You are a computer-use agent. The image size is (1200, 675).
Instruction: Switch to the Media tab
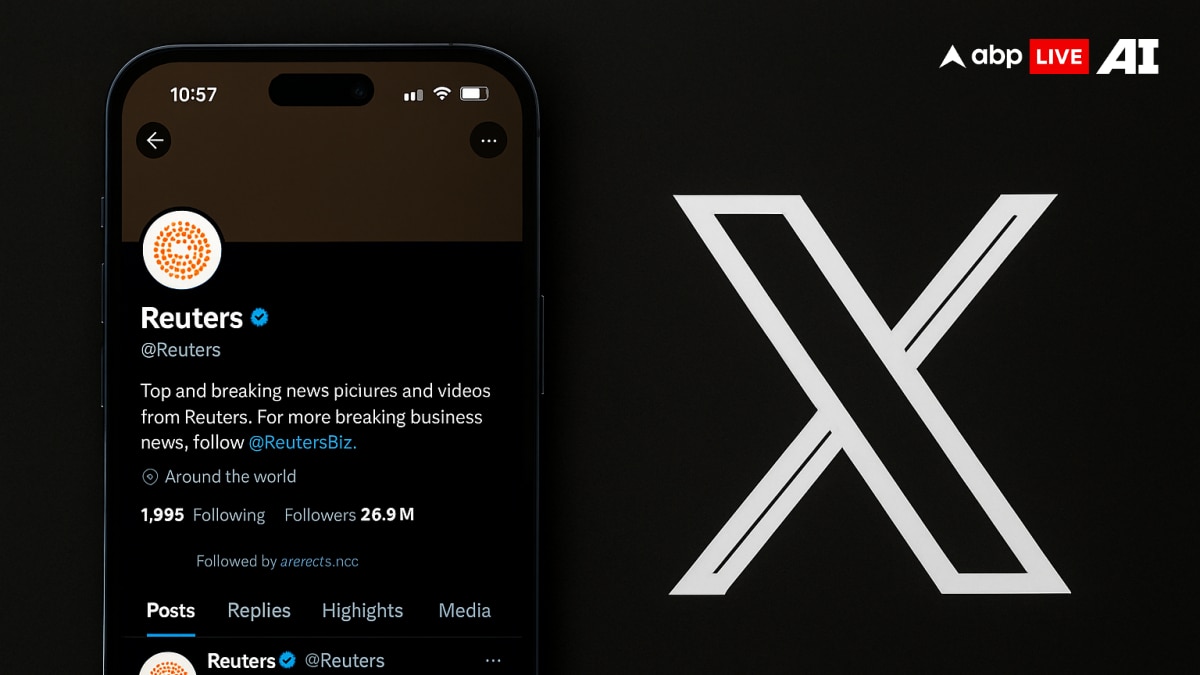pyautogui.click(x=465, y=610)
